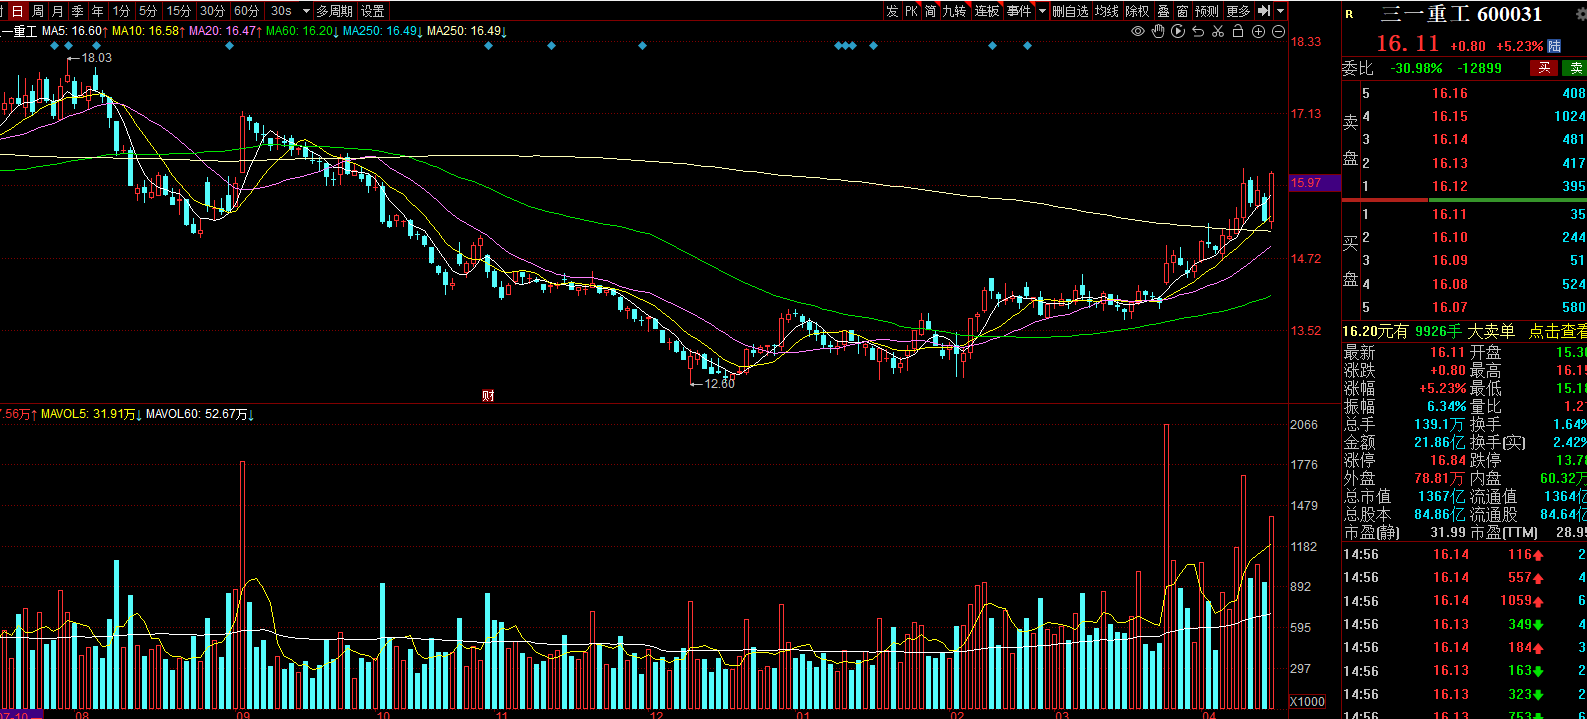The width and height of the screenshot is (1587, 719).
Task: Toggle the chart lock icon
Action: 1238,31
